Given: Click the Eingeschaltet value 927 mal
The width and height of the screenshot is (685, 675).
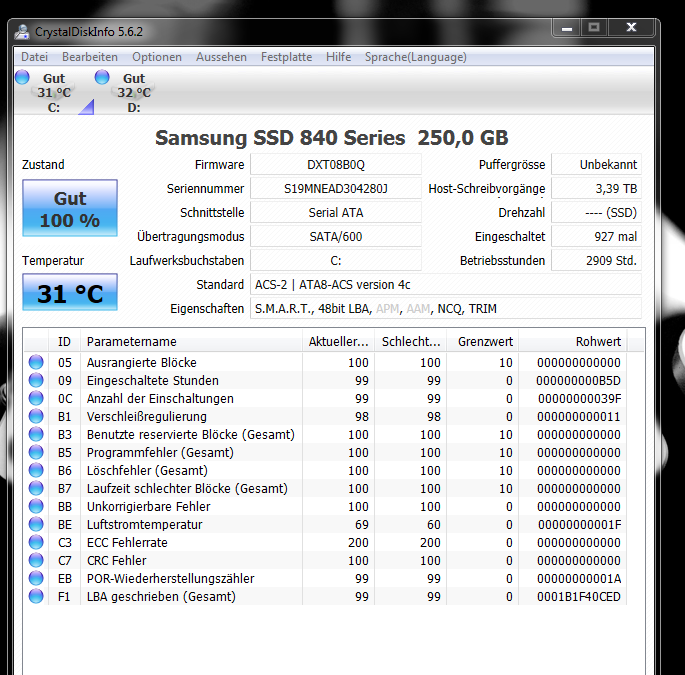Looking at the screenshot, I should coord(596,237).
